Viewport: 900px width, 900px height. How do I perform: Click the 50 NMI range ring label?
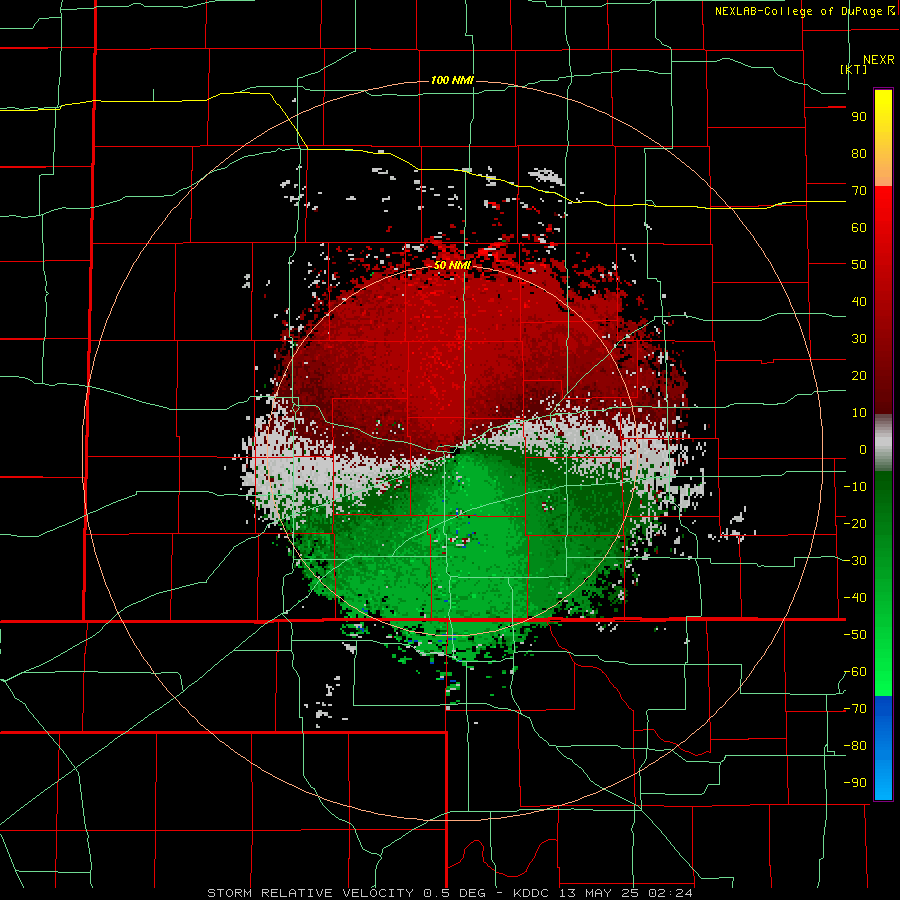coord(452,265)
